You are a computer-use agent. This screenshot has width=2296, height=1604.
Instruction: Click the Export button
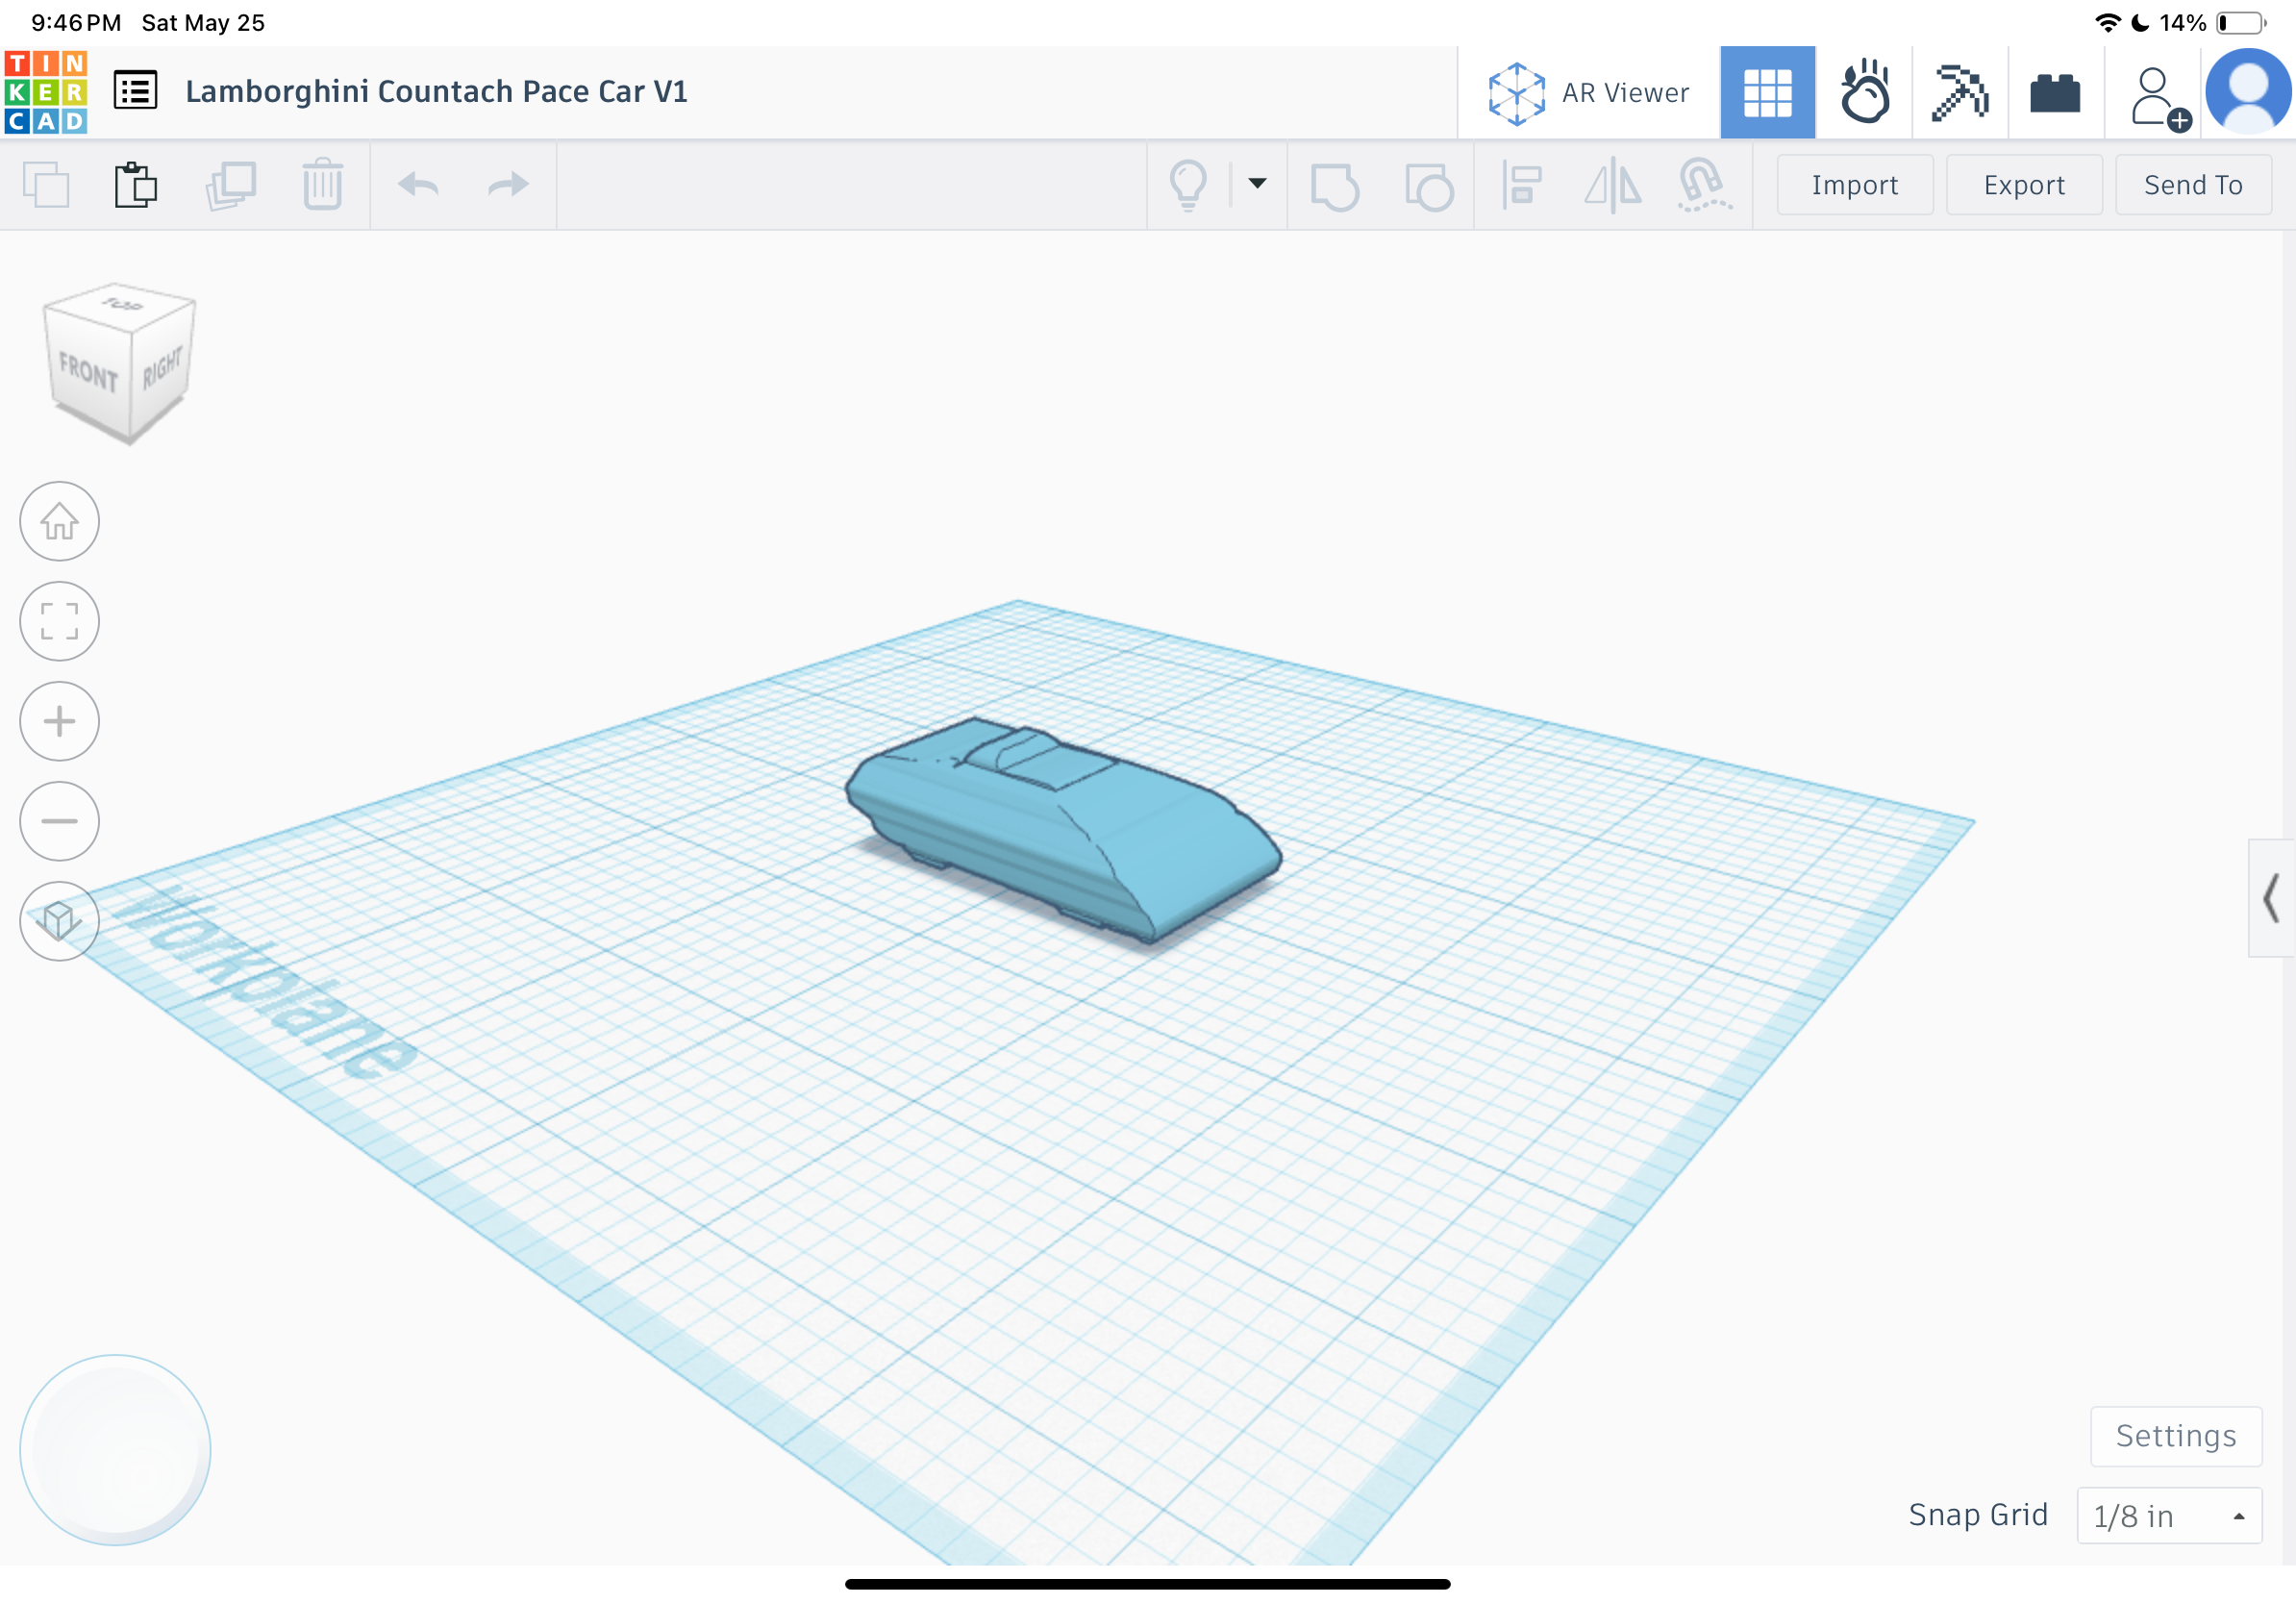pos(2023,185)
